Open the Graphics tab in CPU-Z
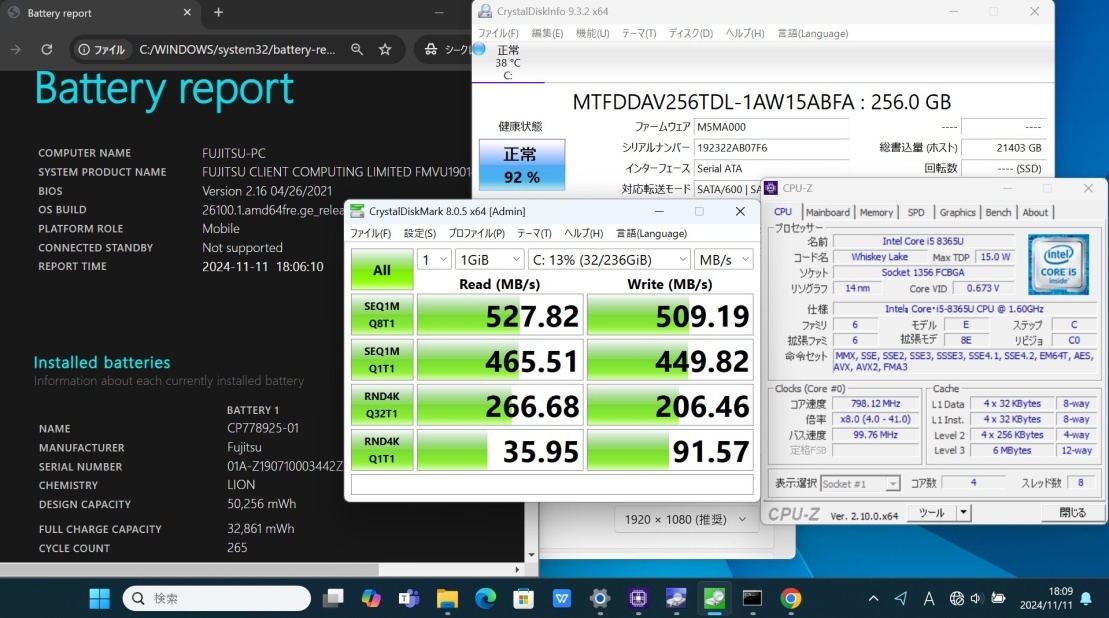This screenshot has height=618, width=1109. [x=958, y=212]
